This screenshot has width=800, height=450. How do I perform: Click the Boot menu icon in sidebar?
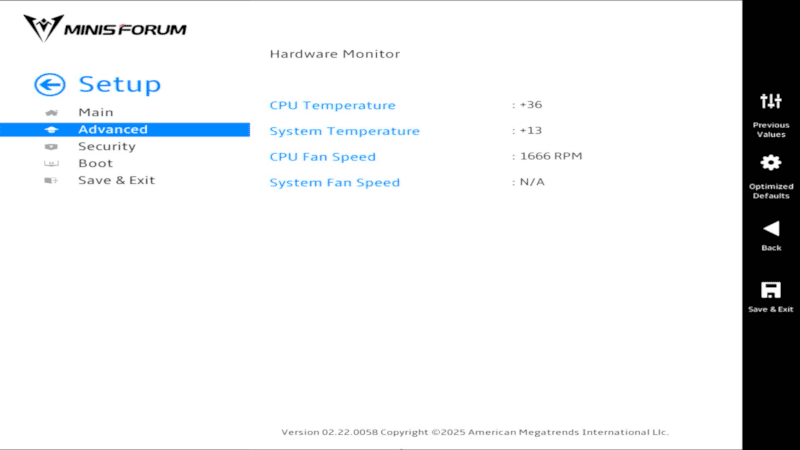click(x=52, y=164)
